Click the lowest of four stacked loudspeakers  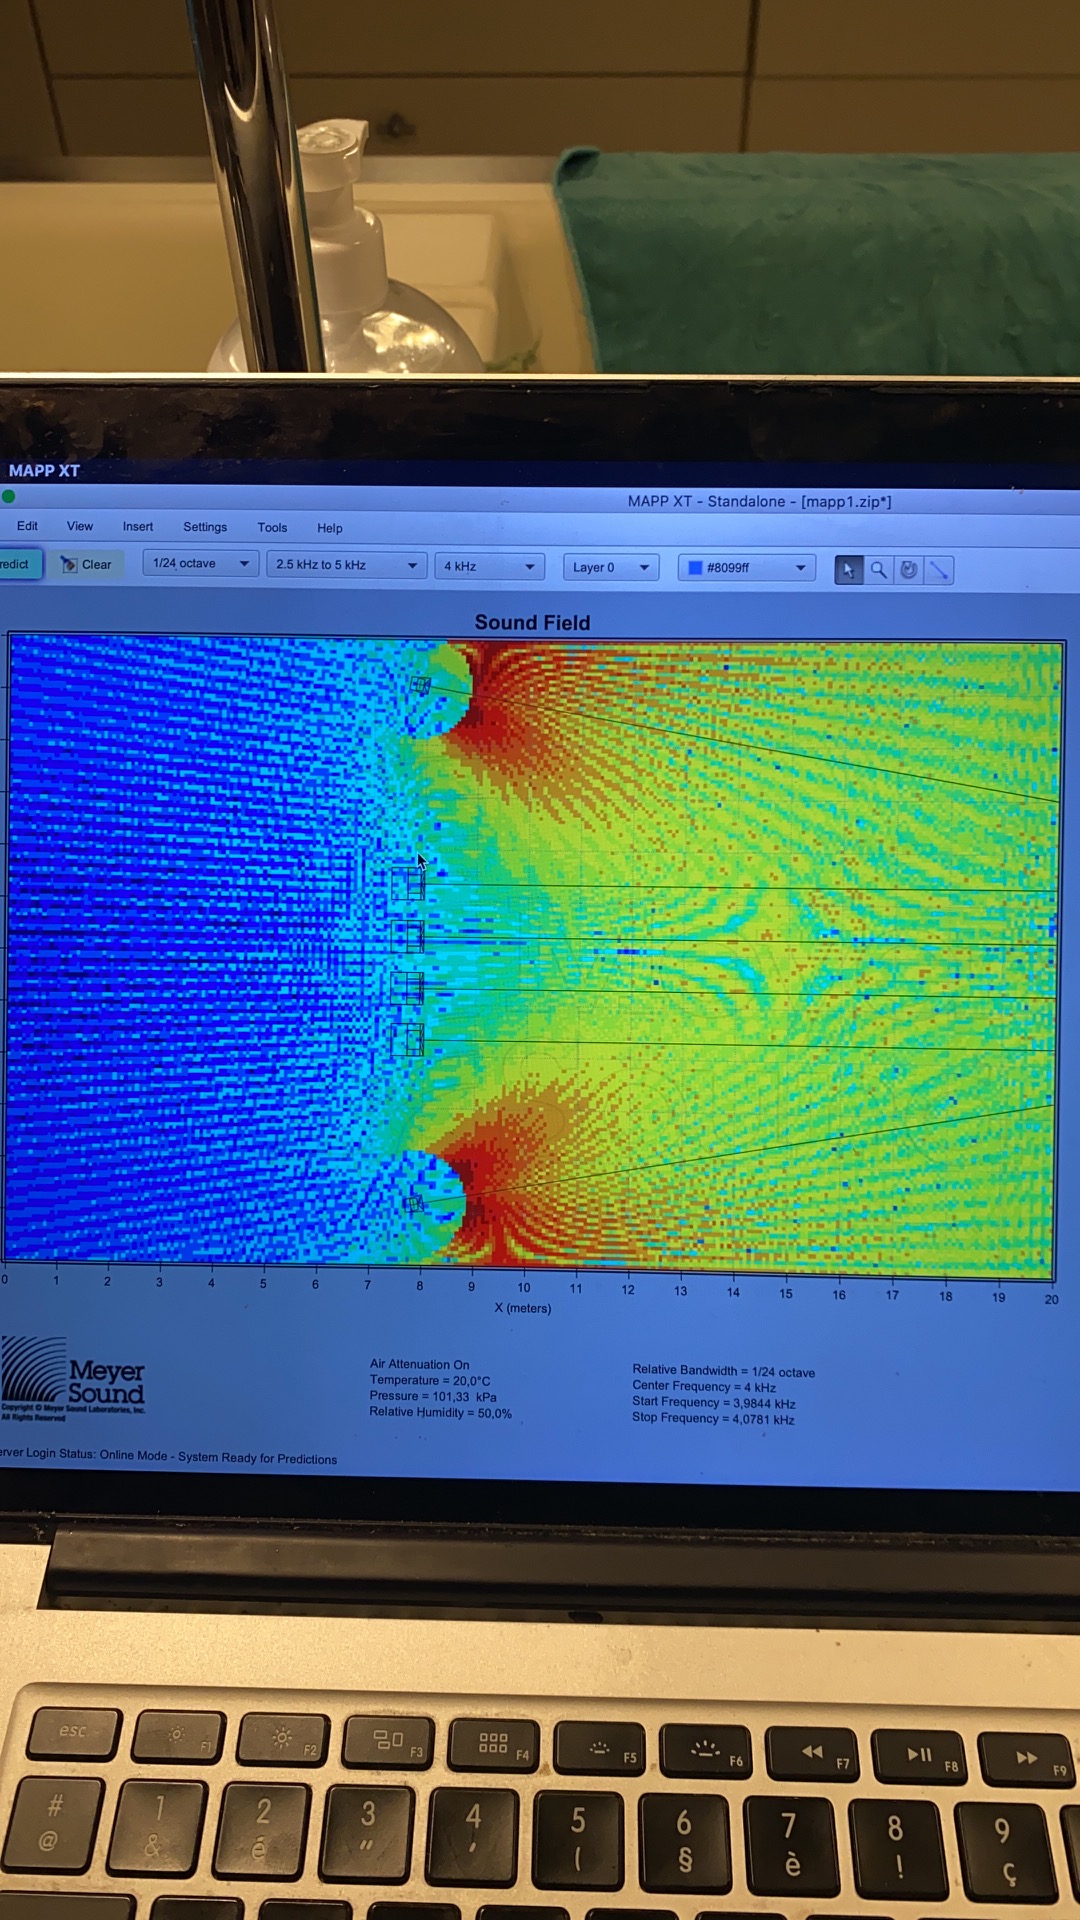pyautogui.click(x=407, y=1040)
